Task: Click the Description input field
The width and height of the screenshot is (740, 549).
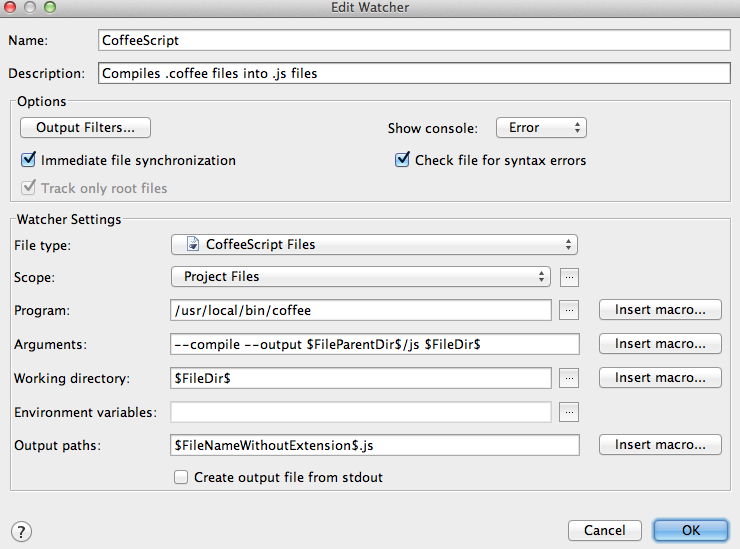Action: point(414,73)
